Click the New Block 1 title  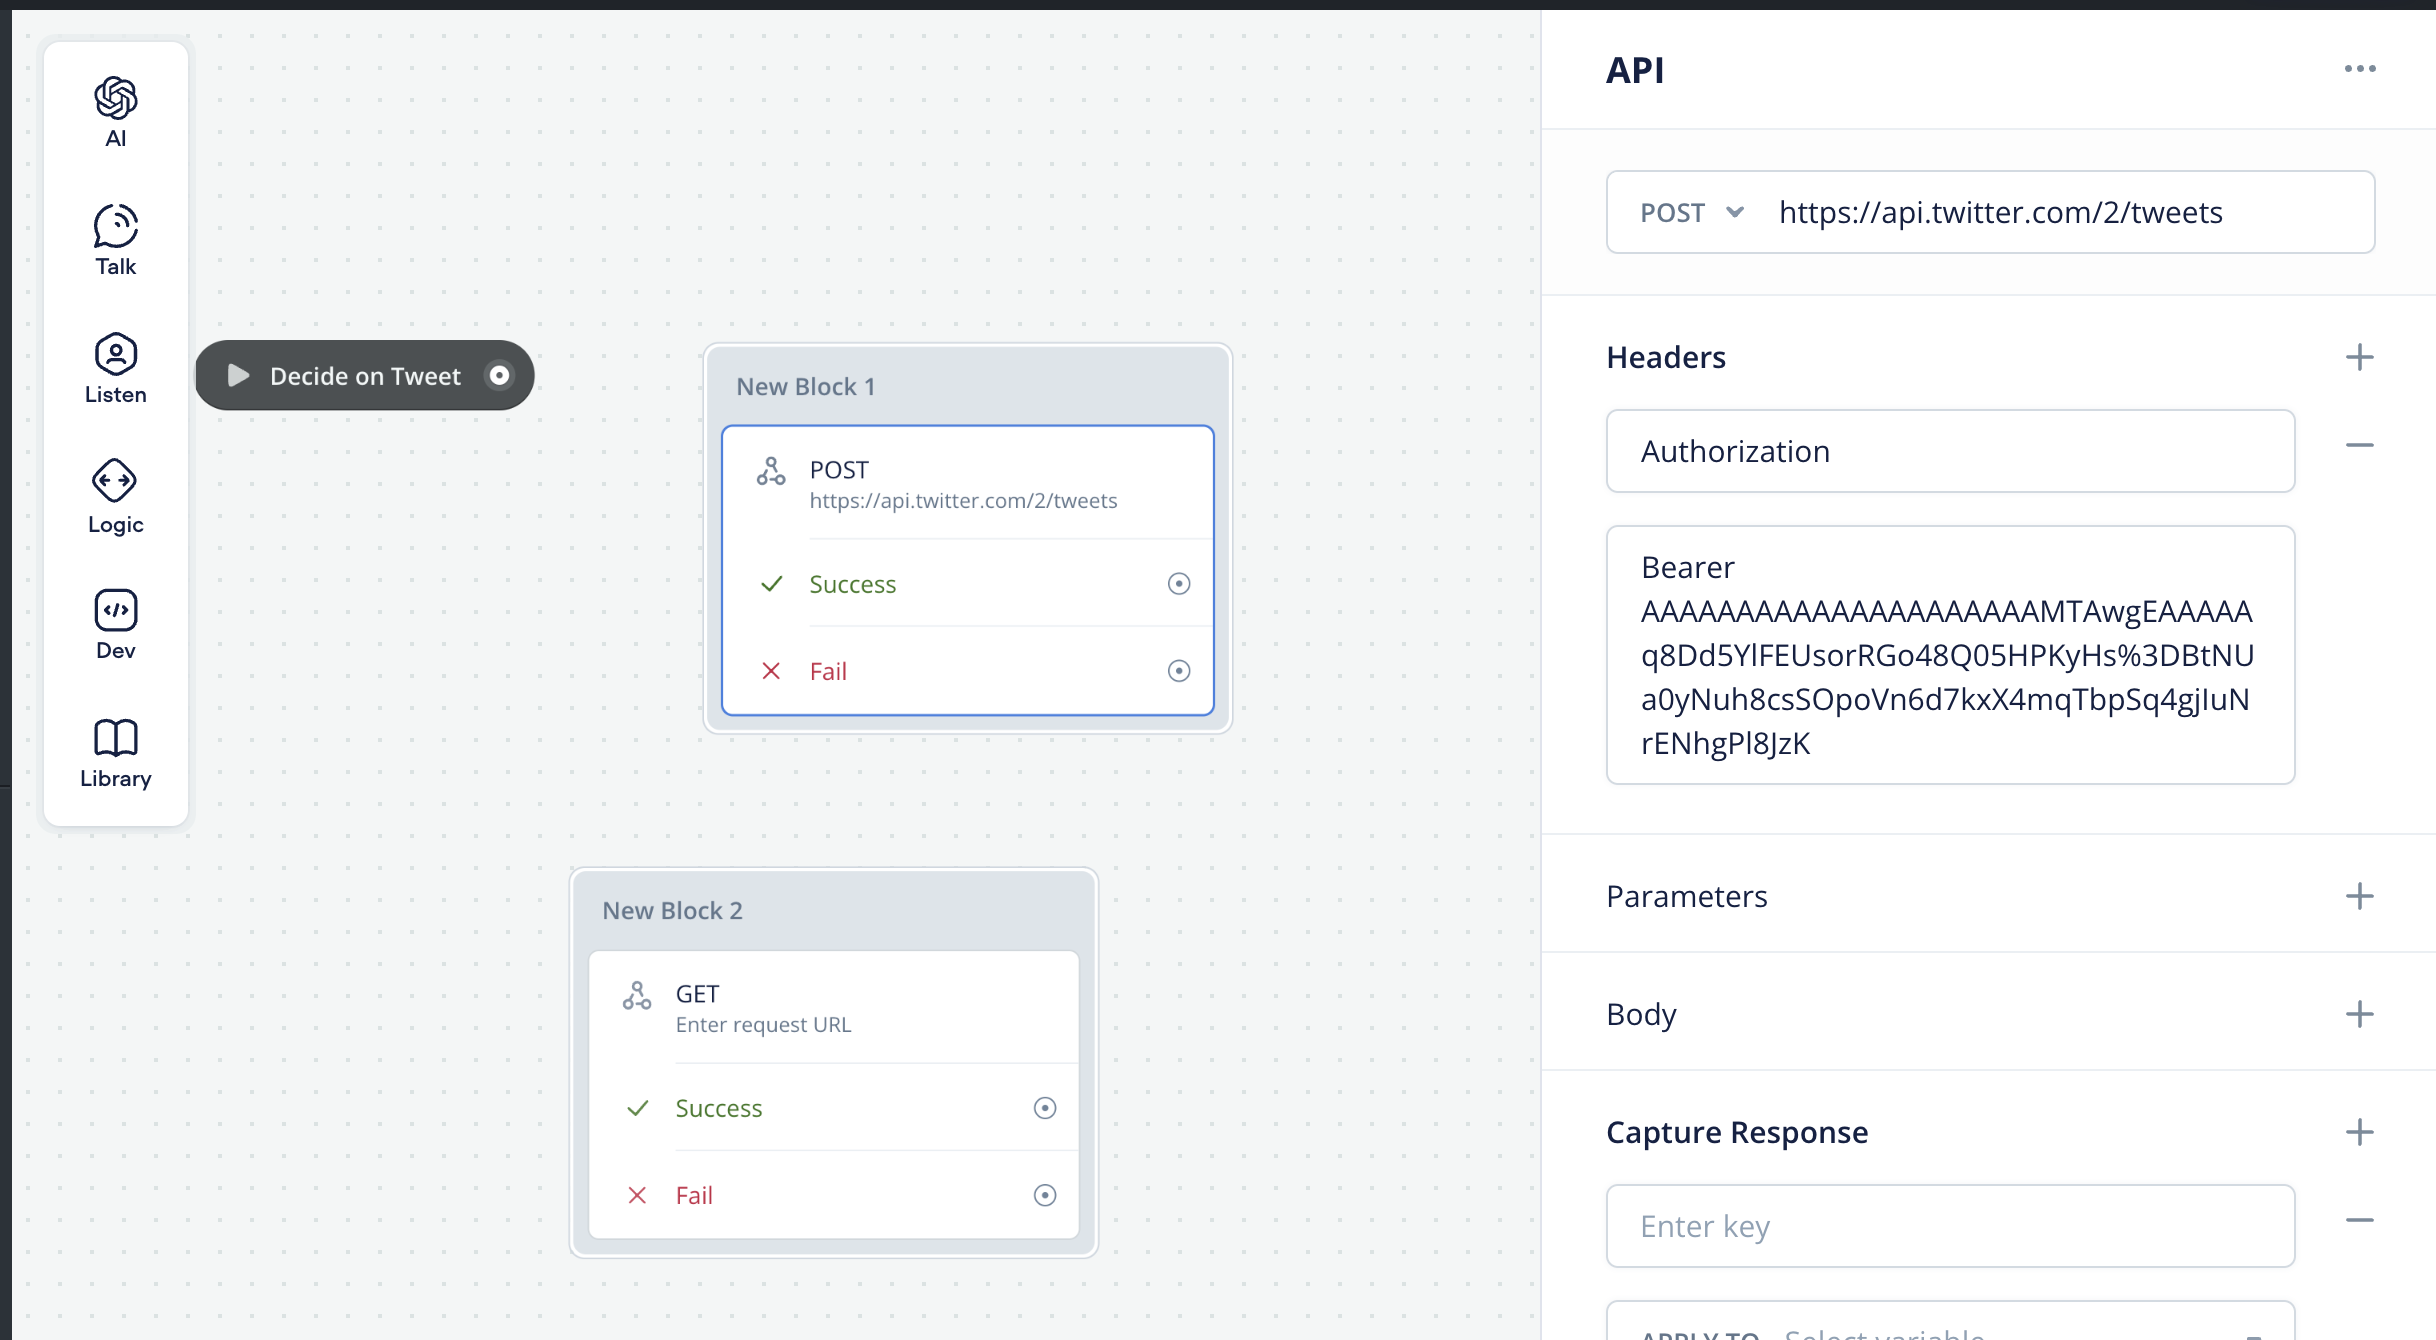click(x=805, y=387)
